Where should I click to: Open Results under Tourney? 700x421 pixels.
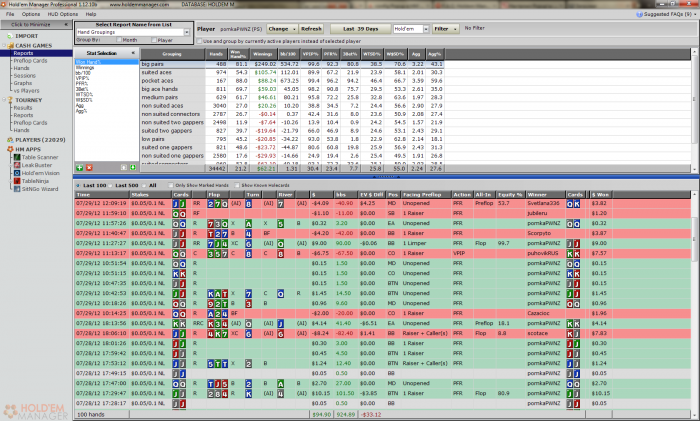pyautogui.click(x=23, y=108)
